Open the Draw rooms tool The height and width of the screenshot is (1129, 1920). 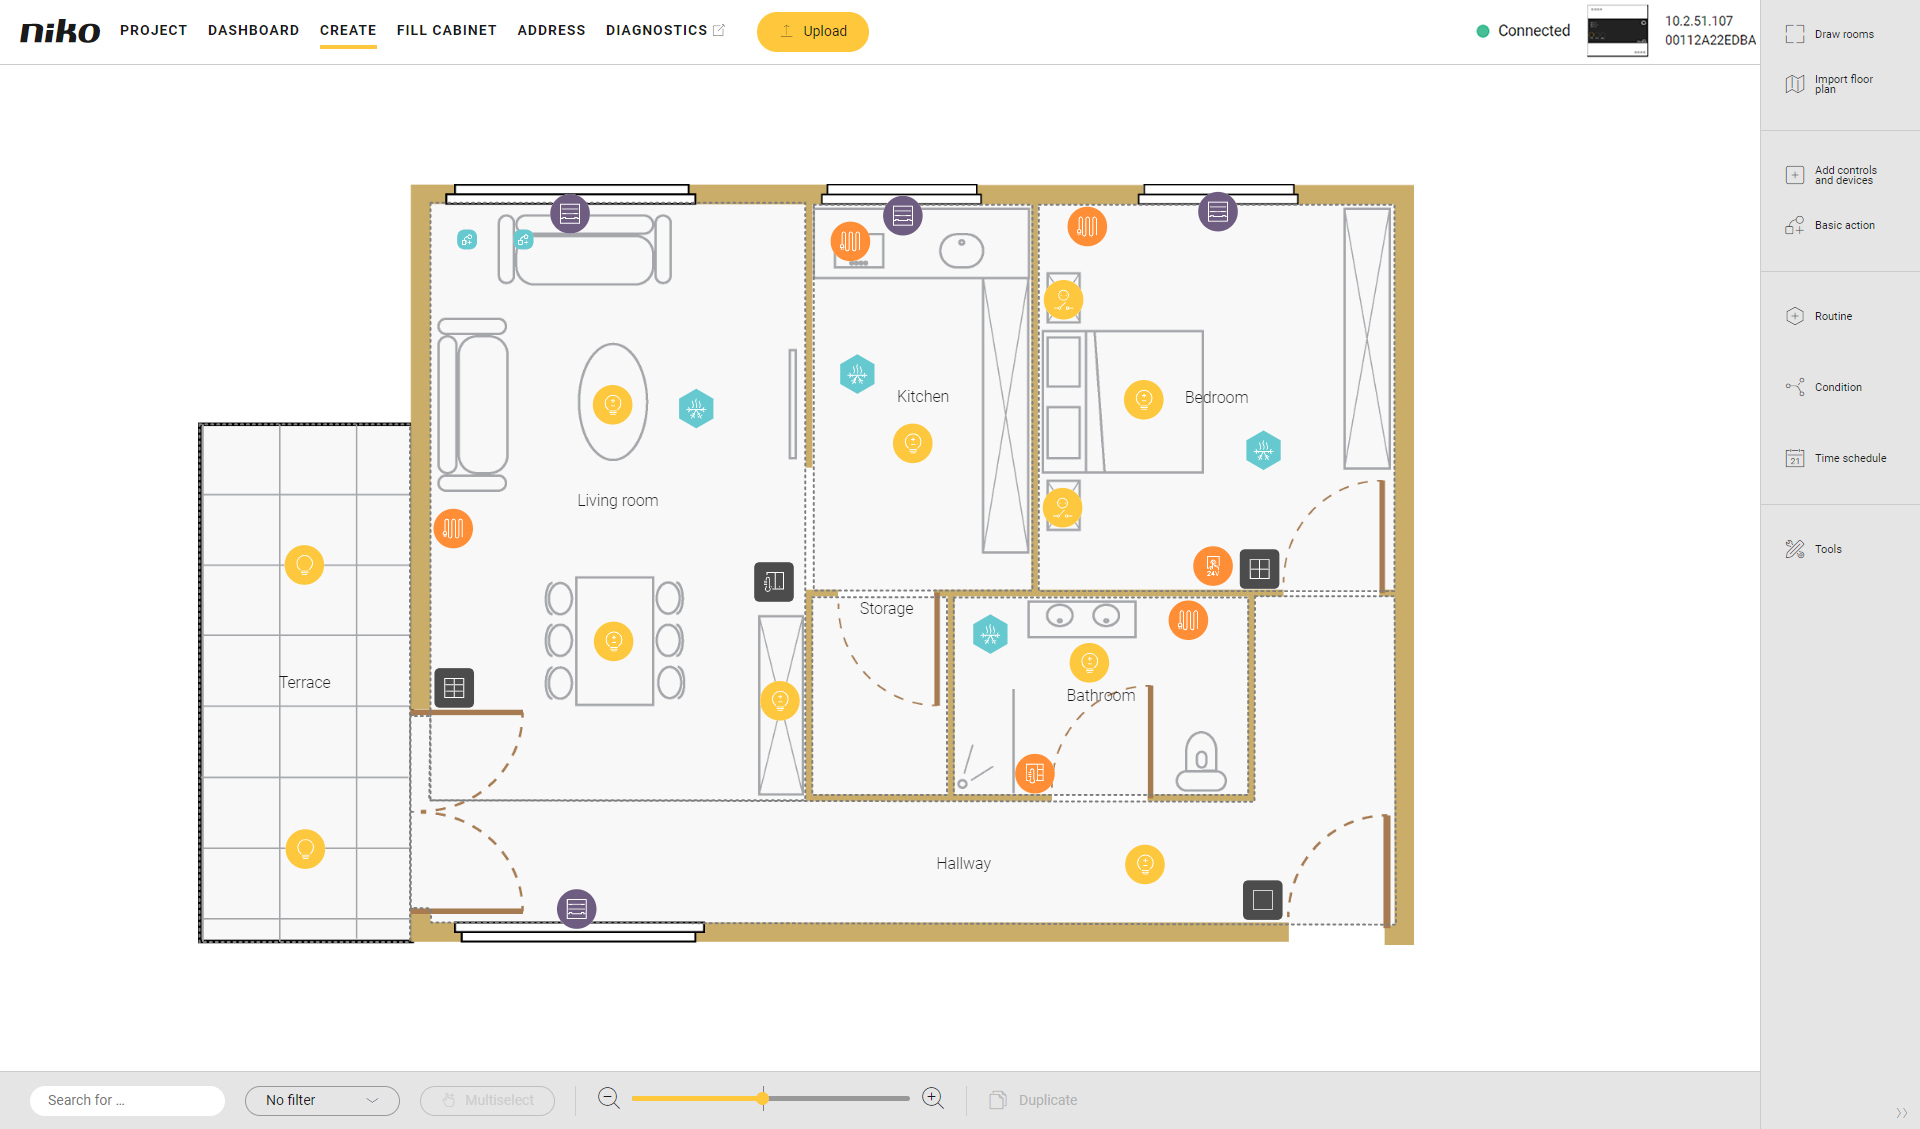(1830, 34)
